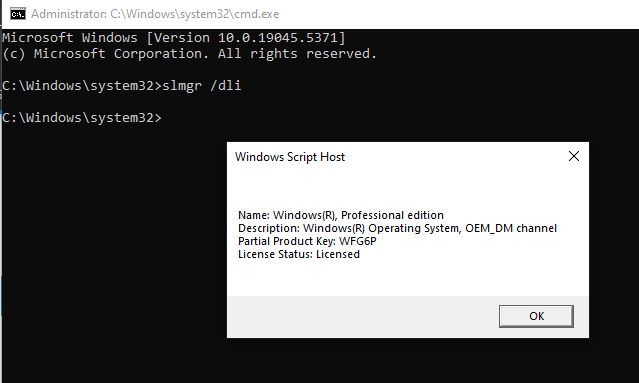Click the Microsoft Corporation copyright line
Image resolution: width=639 pixels, height=383 pixels.
(189, 54)
